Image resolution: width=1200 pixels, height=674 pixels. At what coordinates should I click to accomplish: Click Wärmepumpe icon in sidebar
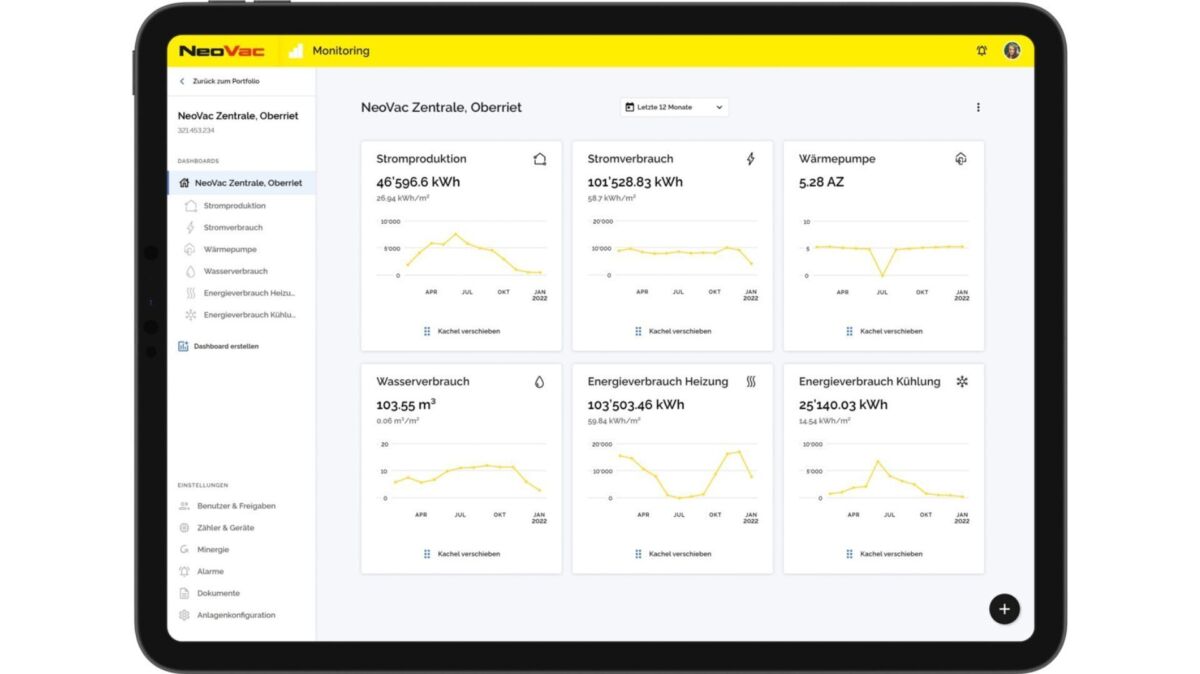click(191, 250)
